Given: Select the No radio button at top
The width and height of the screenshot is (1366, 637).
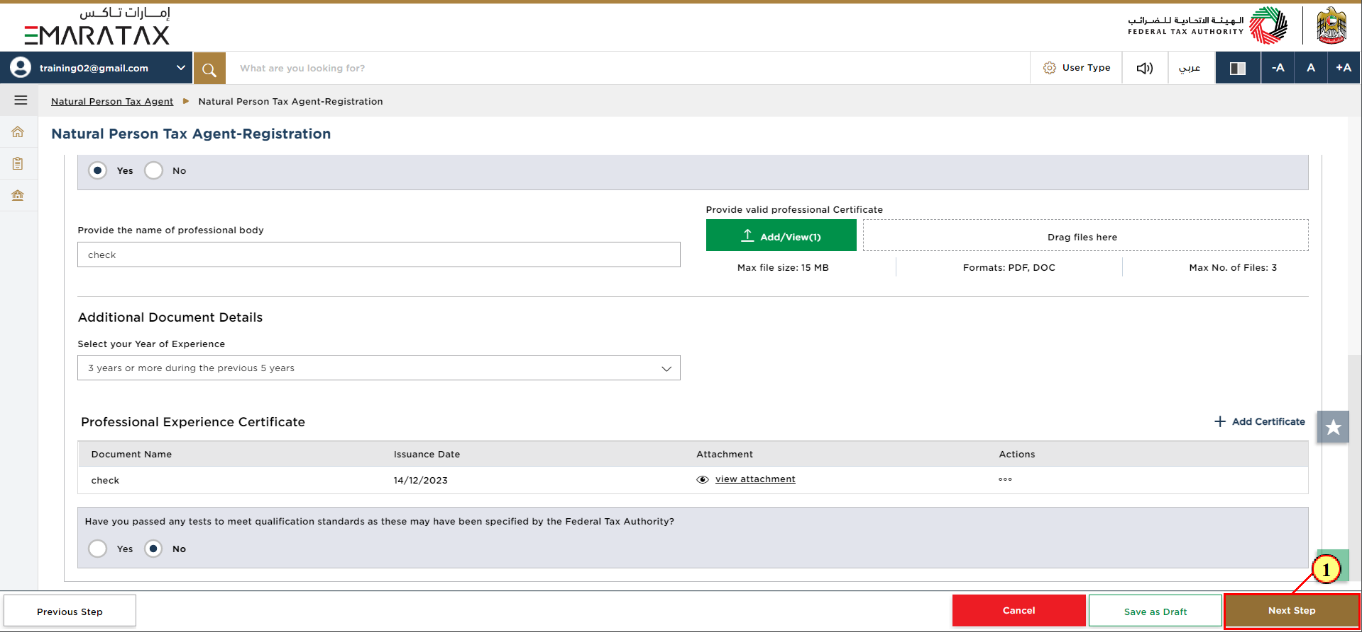Looking at the screenshot, I should point(153,171).
